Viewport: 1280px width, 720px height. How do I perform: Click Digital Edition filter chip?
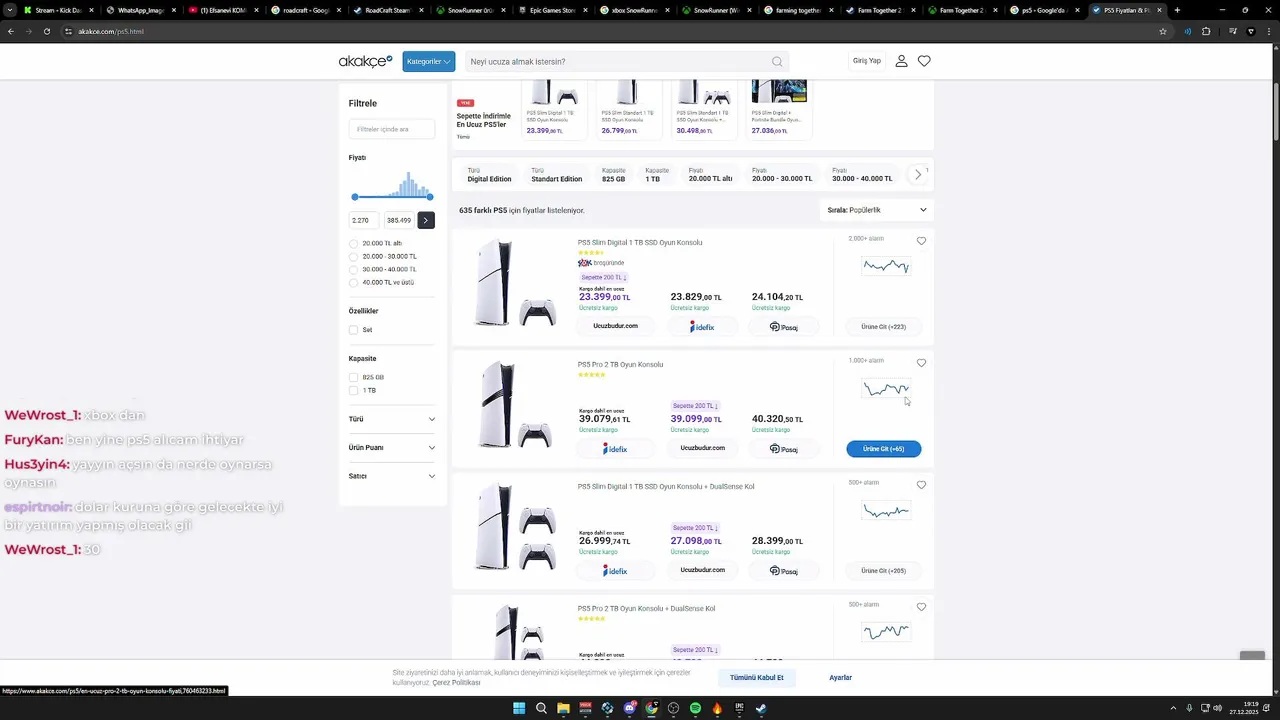coord(490,175)
